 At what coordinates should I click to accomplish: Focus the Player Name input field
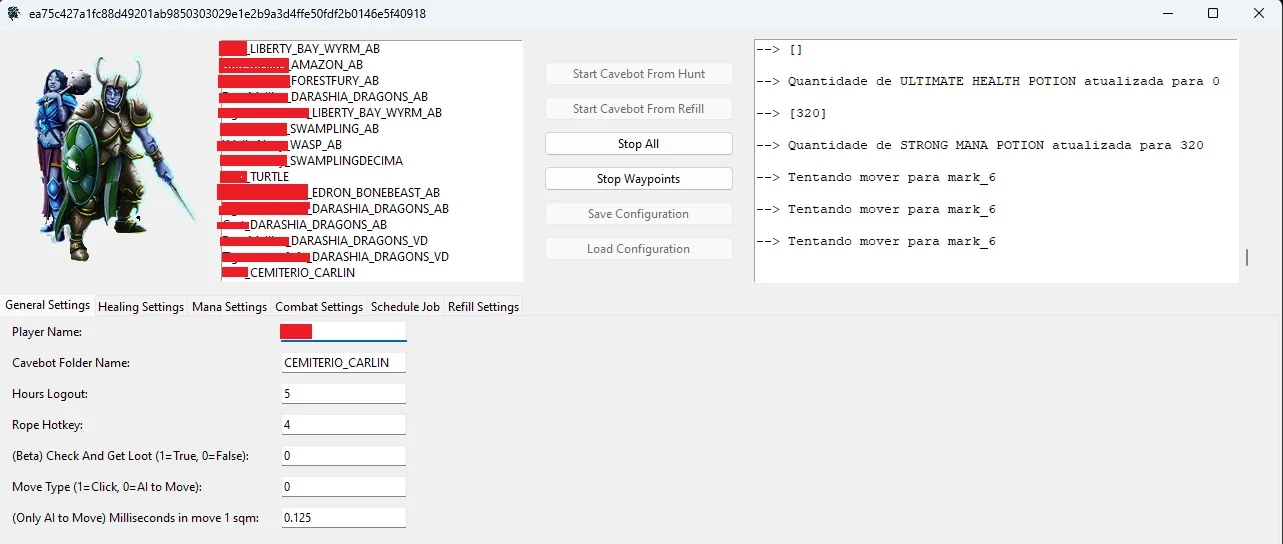pyautogui.click(x=344, y=331)
